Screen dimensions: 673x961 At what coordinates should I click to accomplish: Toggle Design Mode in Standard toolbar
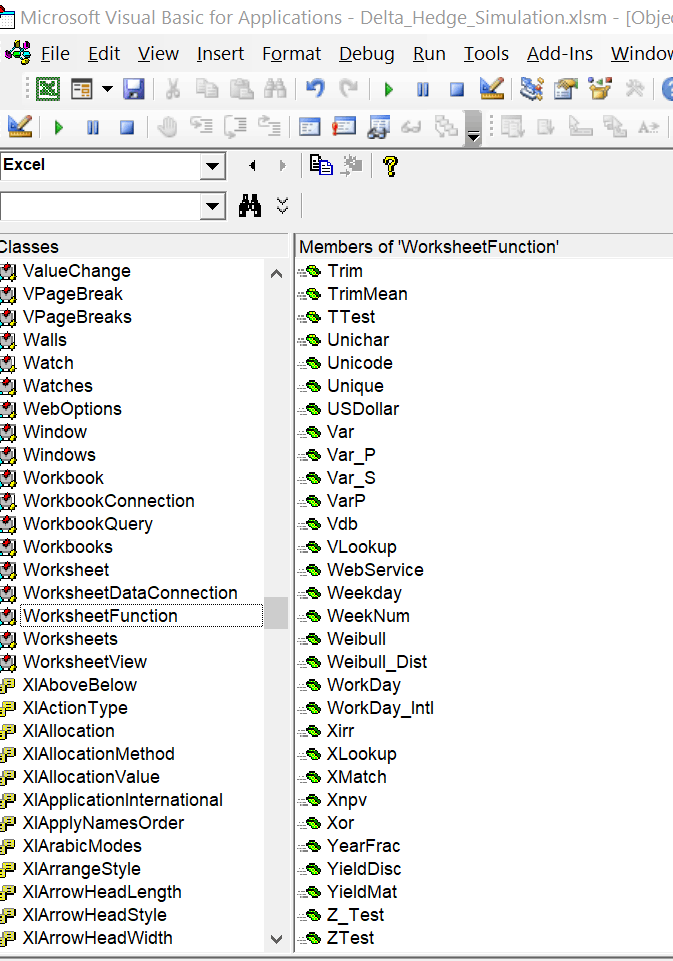tap(492, 89)
